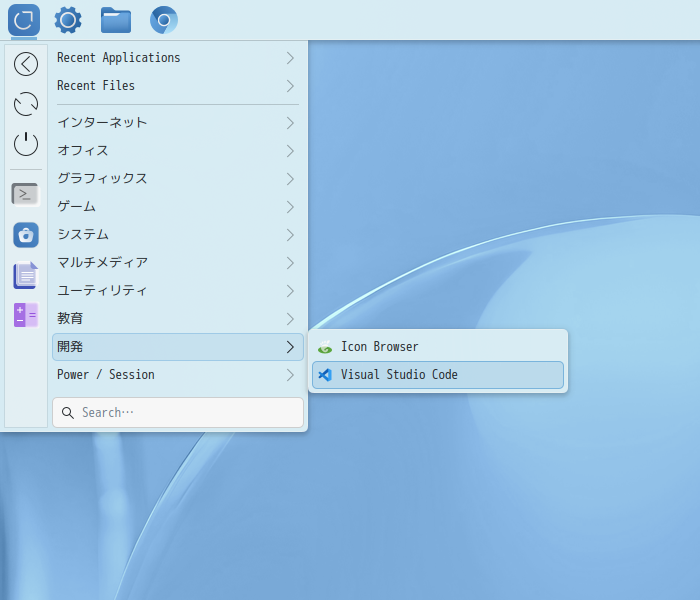Open the グラフィックス category
This screenshot has height=600, width=700.
pos(178,179)
